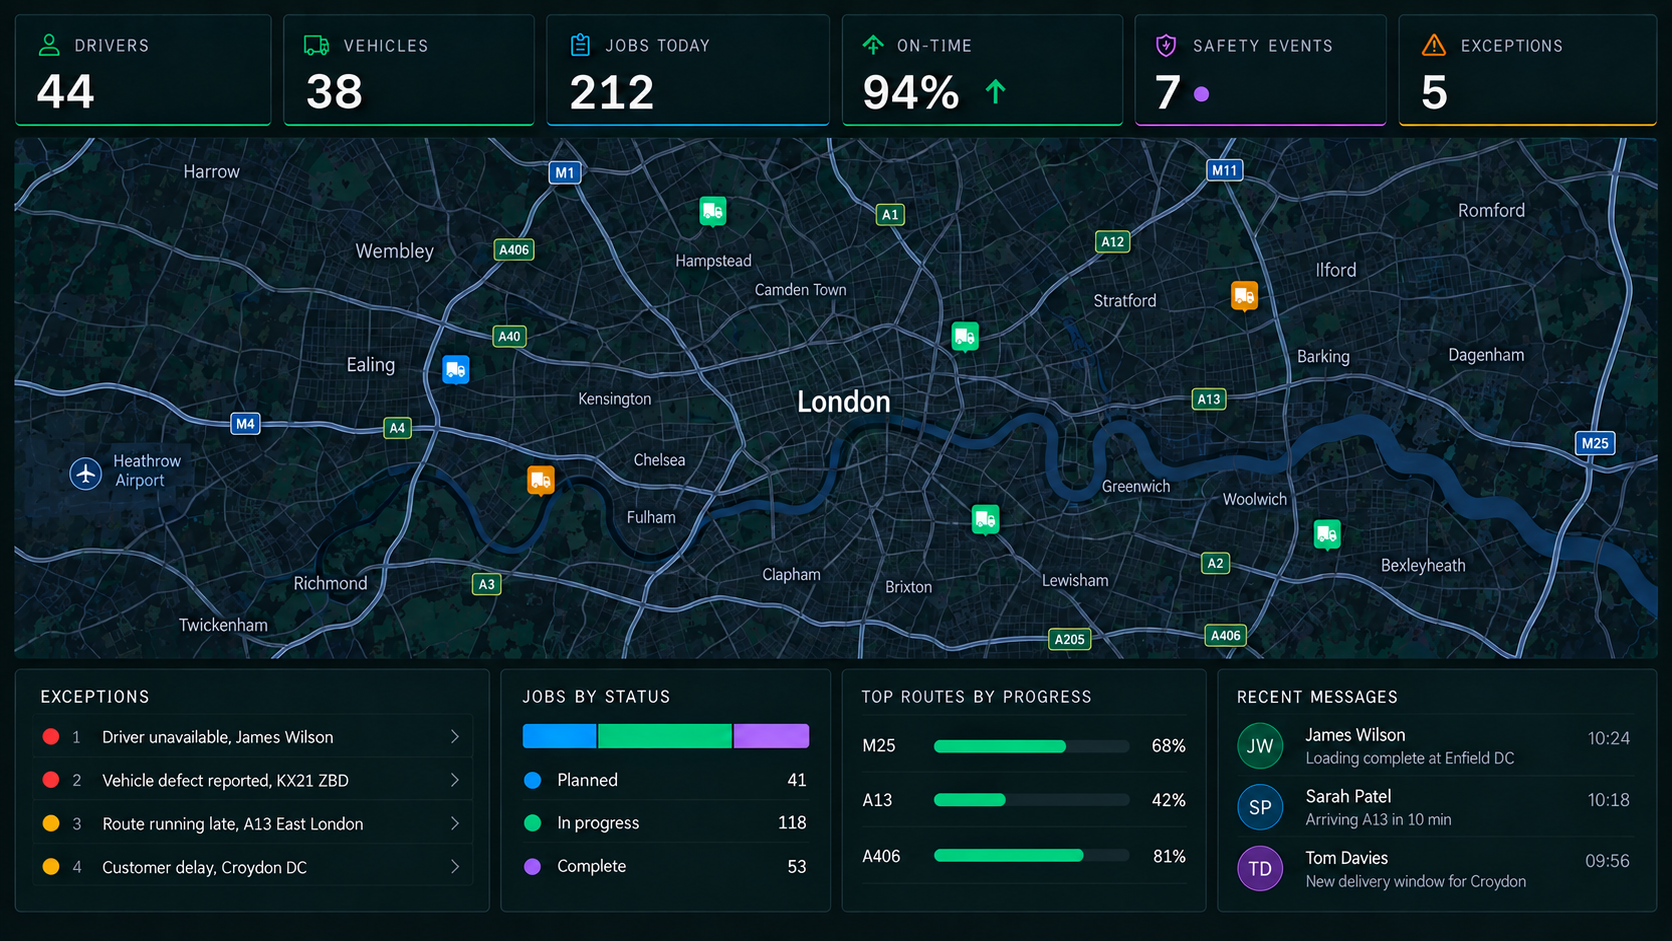Click the Top Routes by Progress heading
The height and width of the screenshot is (941, 1672).
pyautogui.click(x=976, y=697)
